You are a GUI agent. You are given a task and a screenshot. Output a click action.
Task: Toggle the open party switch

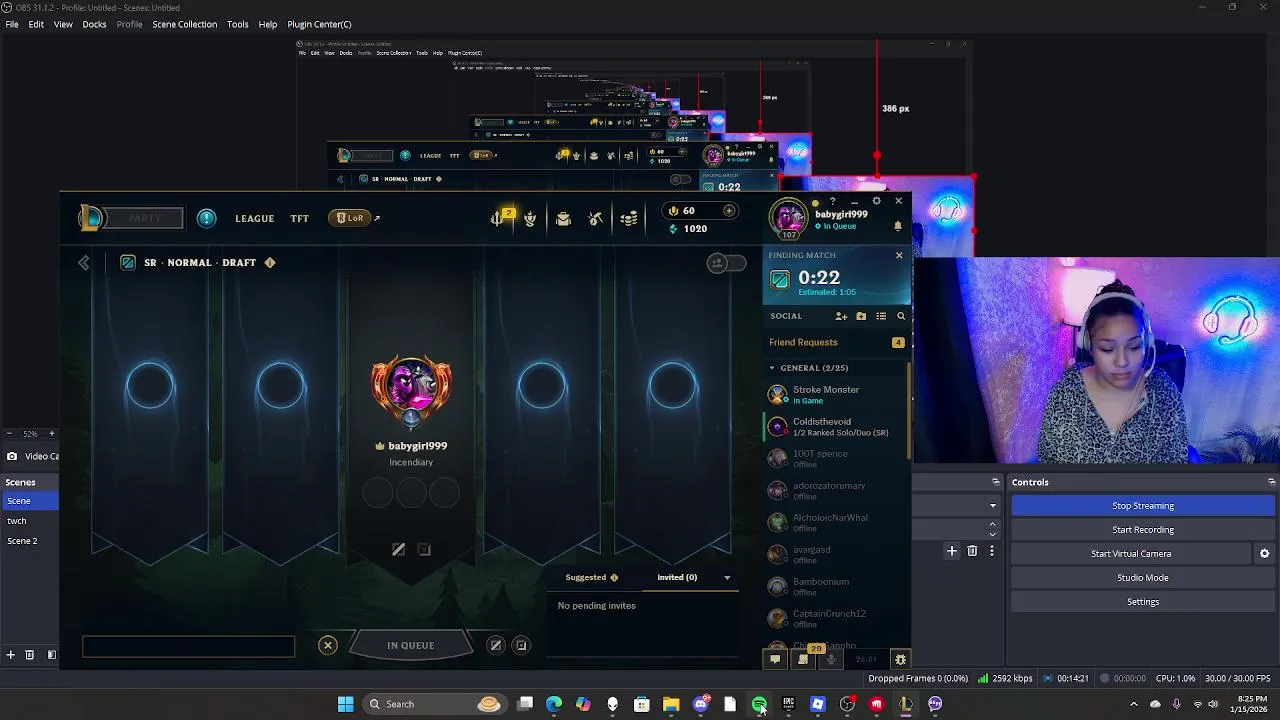(726, 263)
